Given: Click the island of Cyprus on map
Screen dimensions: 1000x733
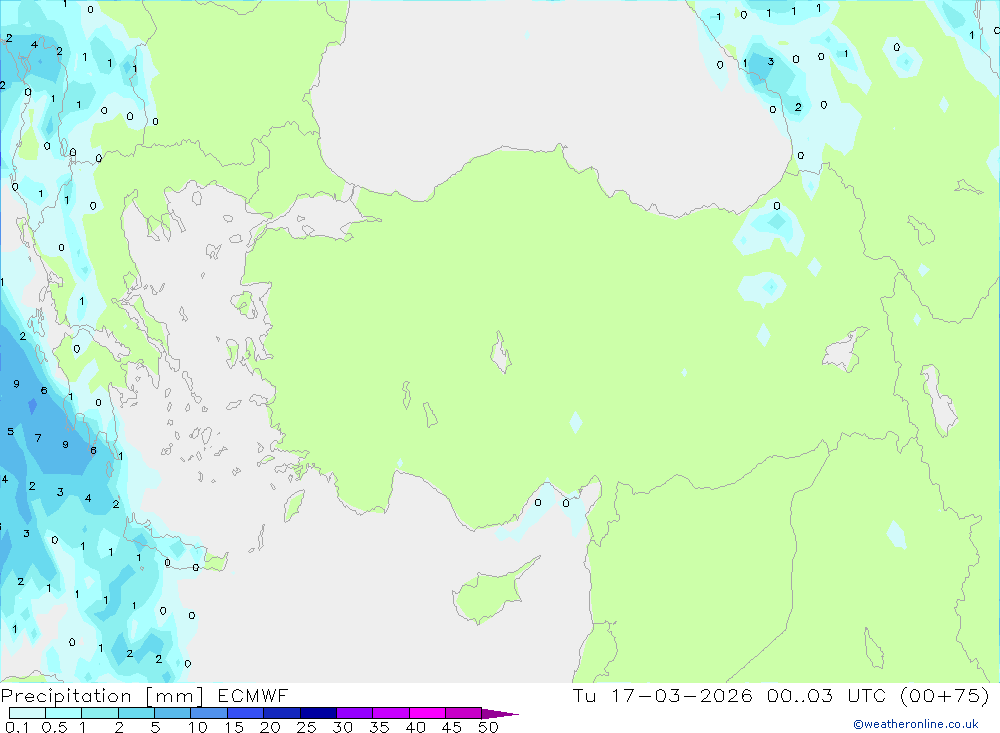Looking at the screenshot, I should 492,591.
